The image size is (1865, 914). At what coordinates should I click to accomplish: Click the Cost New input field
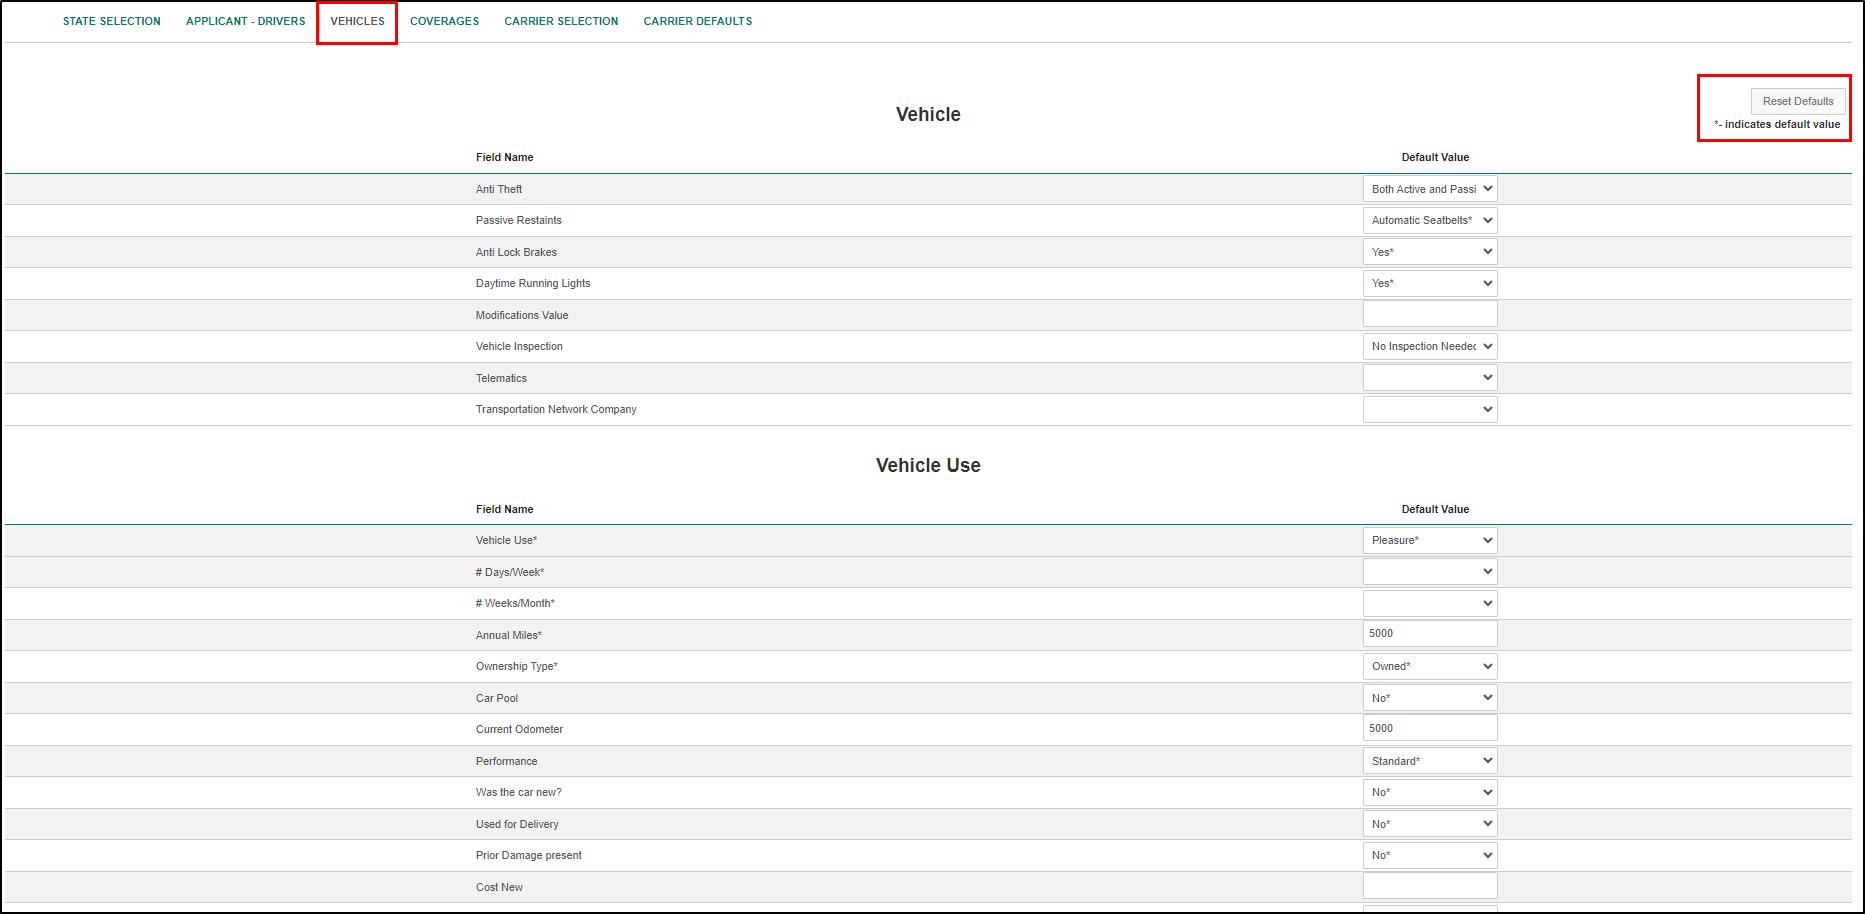1430,886
